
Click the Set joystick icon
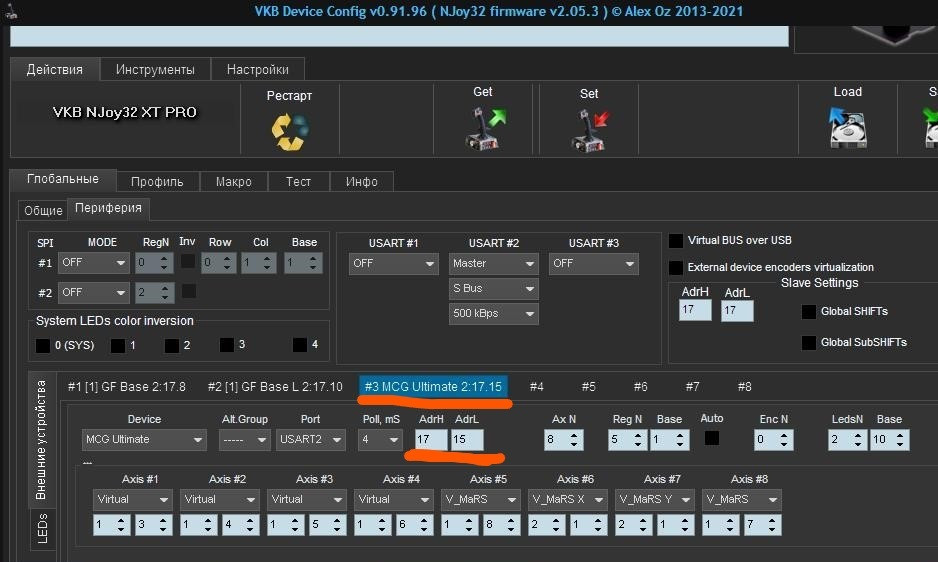point(589,131)
